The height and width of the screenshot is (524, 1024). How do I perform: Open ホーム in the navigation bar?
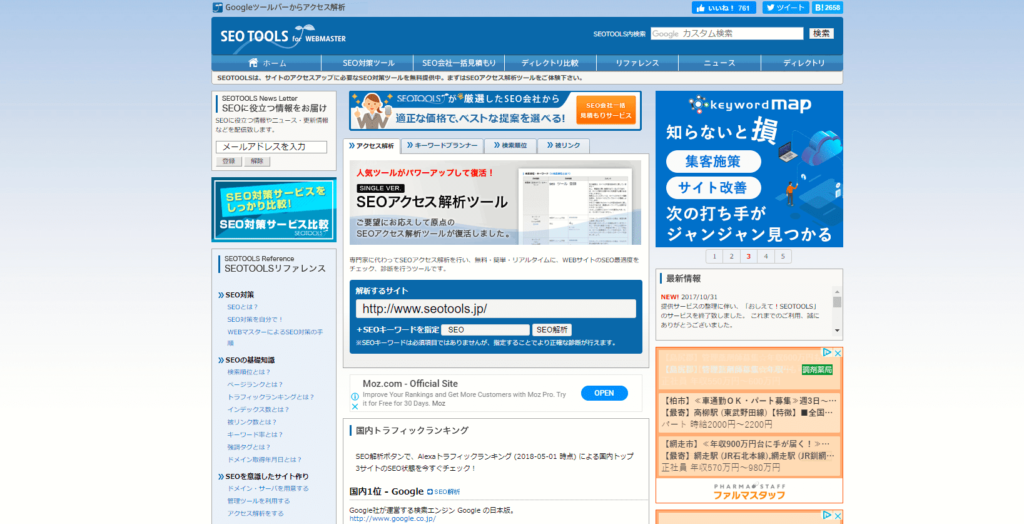(267, 63)
